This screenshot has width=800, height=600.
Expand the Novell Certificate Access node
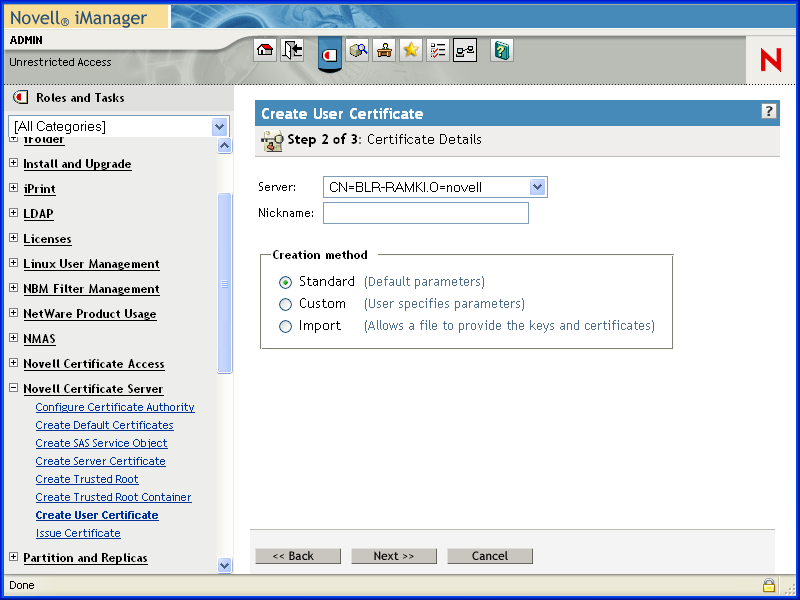[14, 363]
